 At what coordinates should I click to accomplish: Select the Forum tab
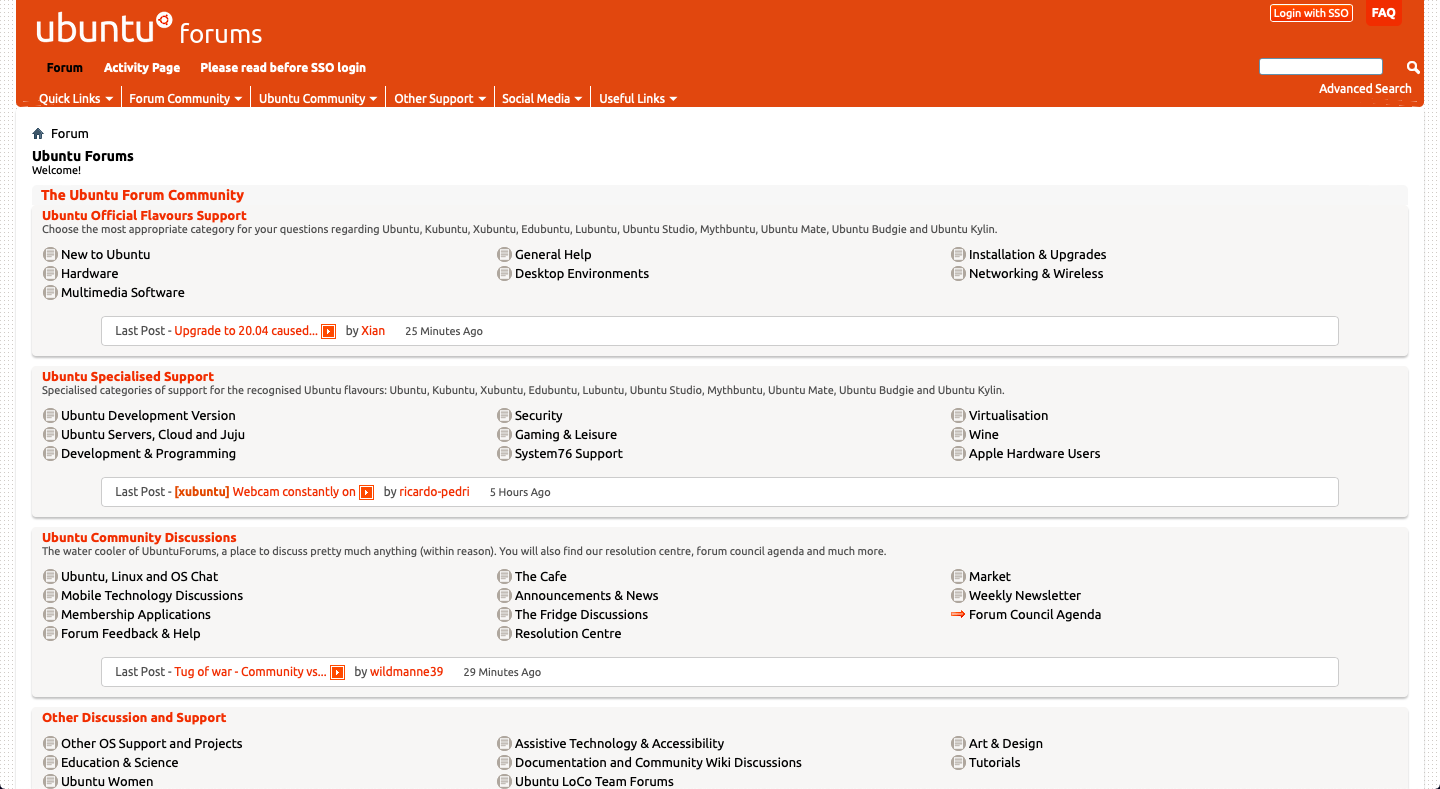click(65, 68)
